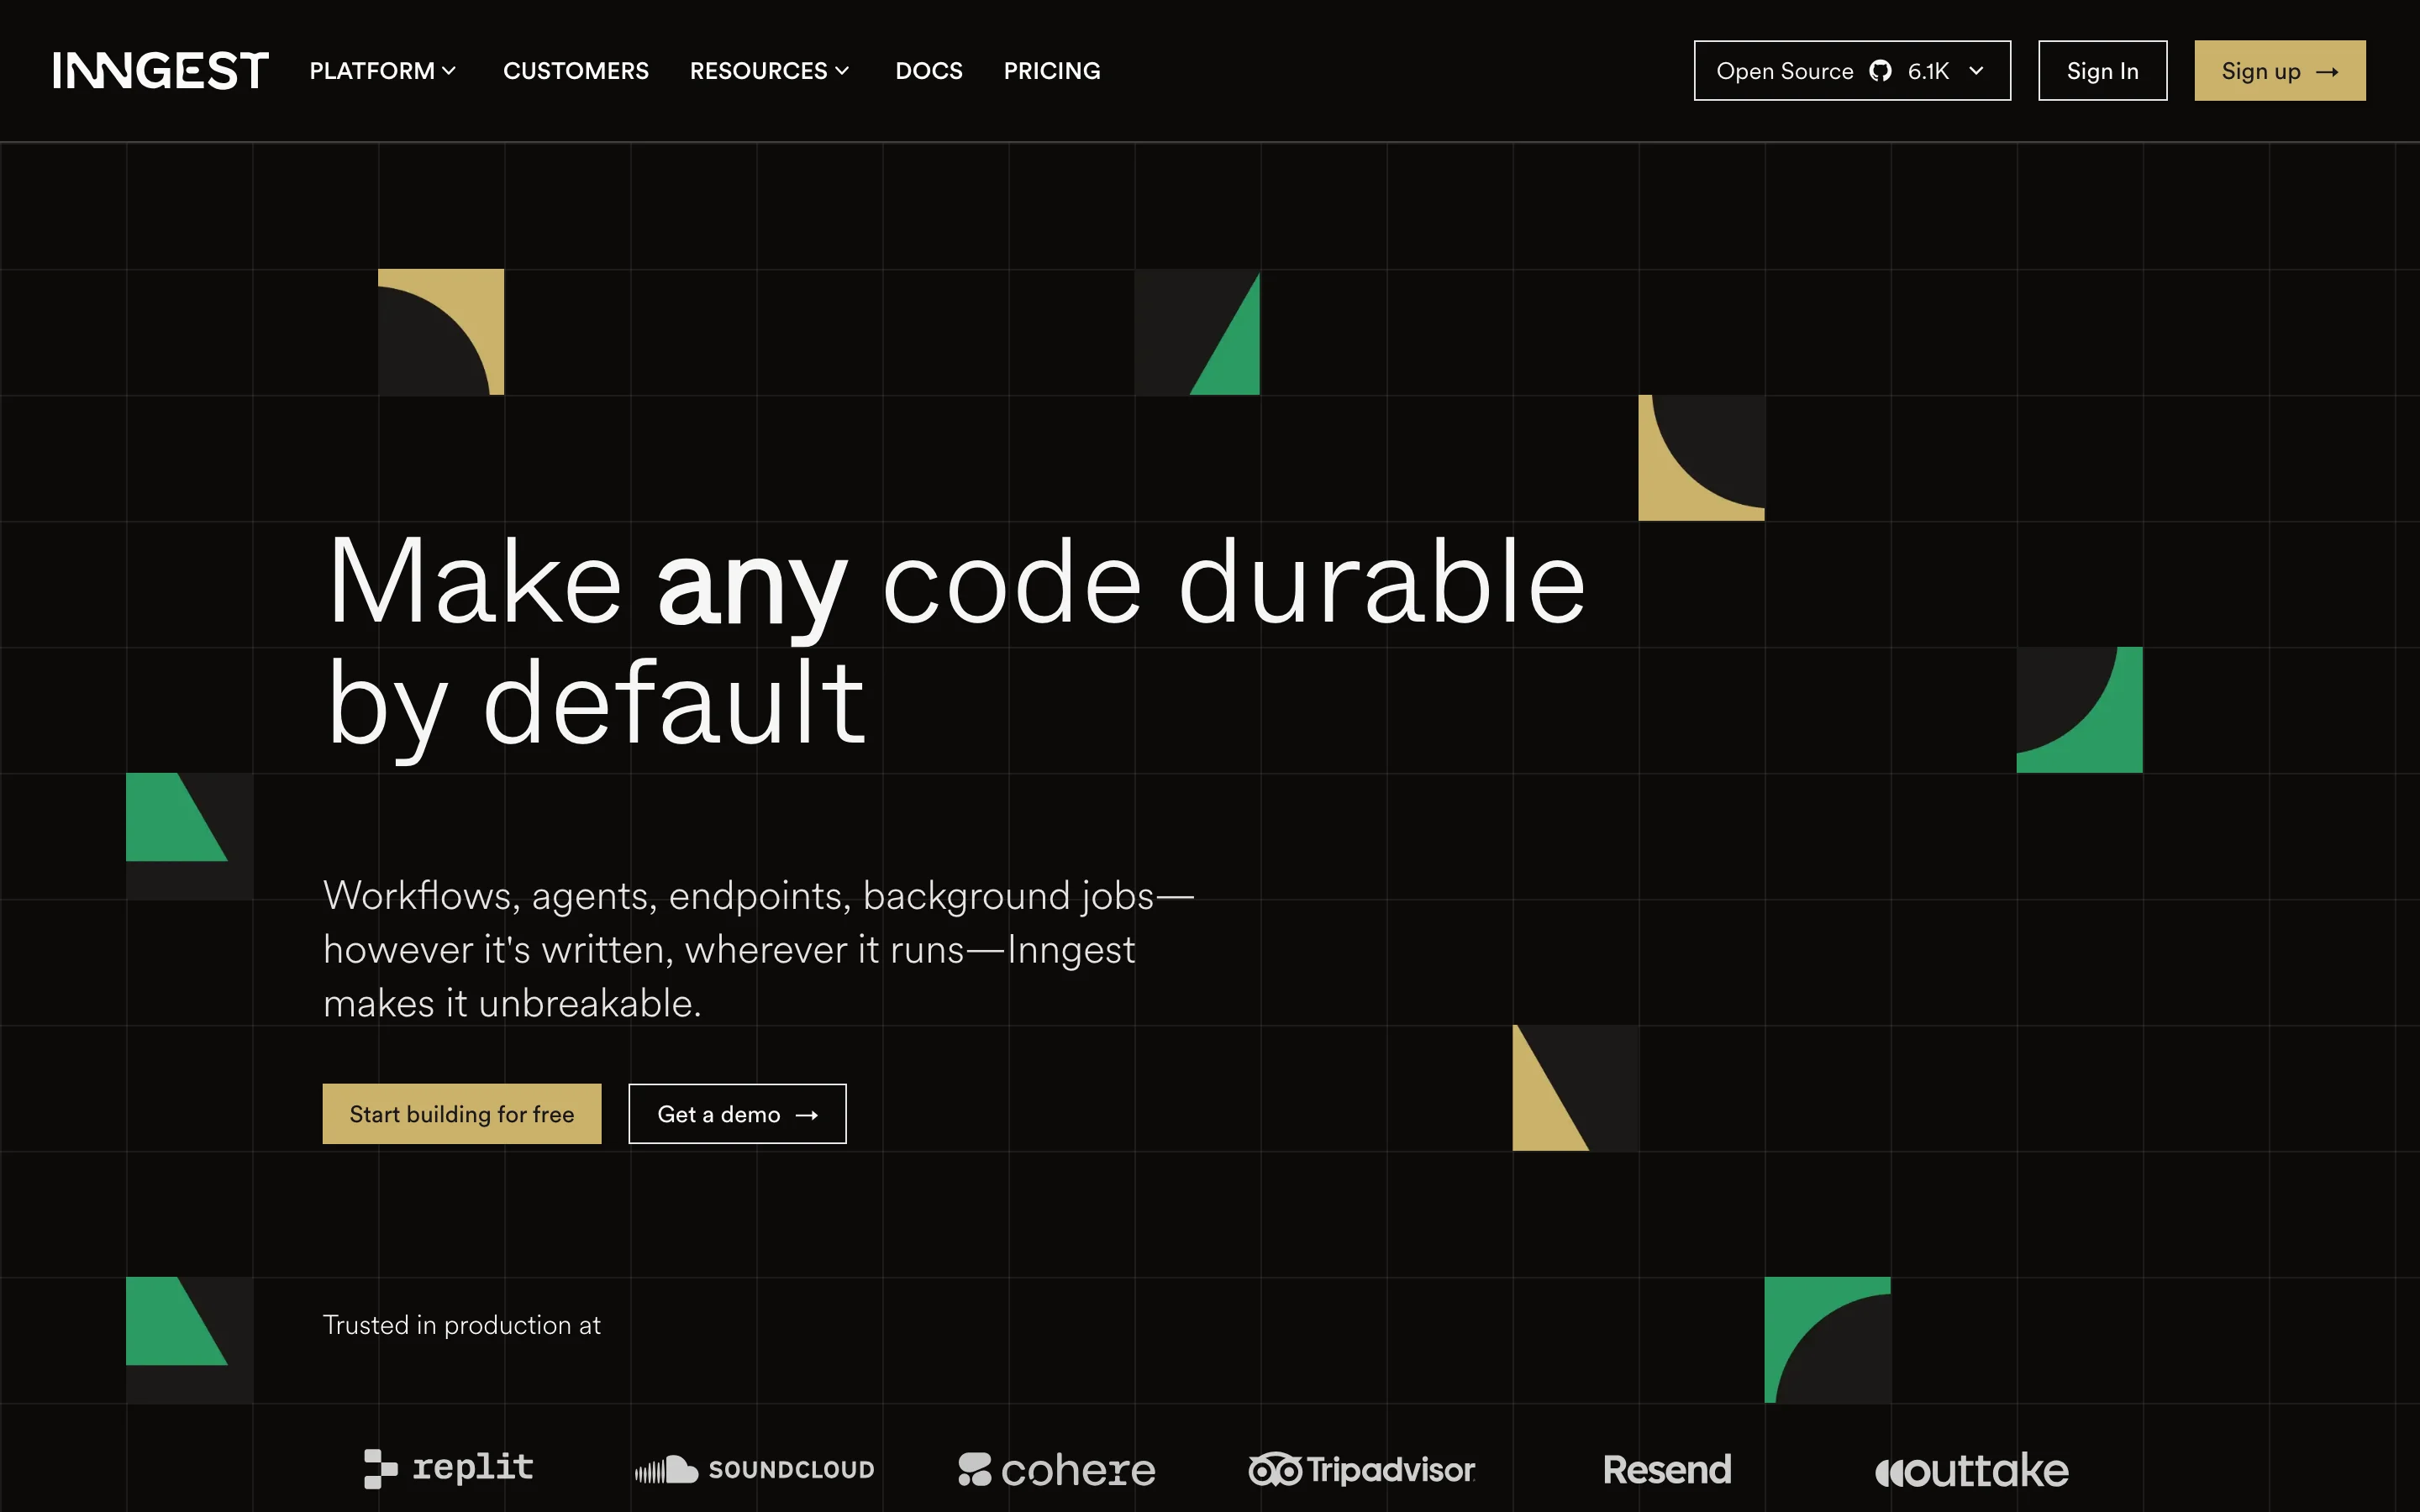2420x1512 pixels.
Task: Expand the Platform menu chevron
Action: (x=449, y=71)
